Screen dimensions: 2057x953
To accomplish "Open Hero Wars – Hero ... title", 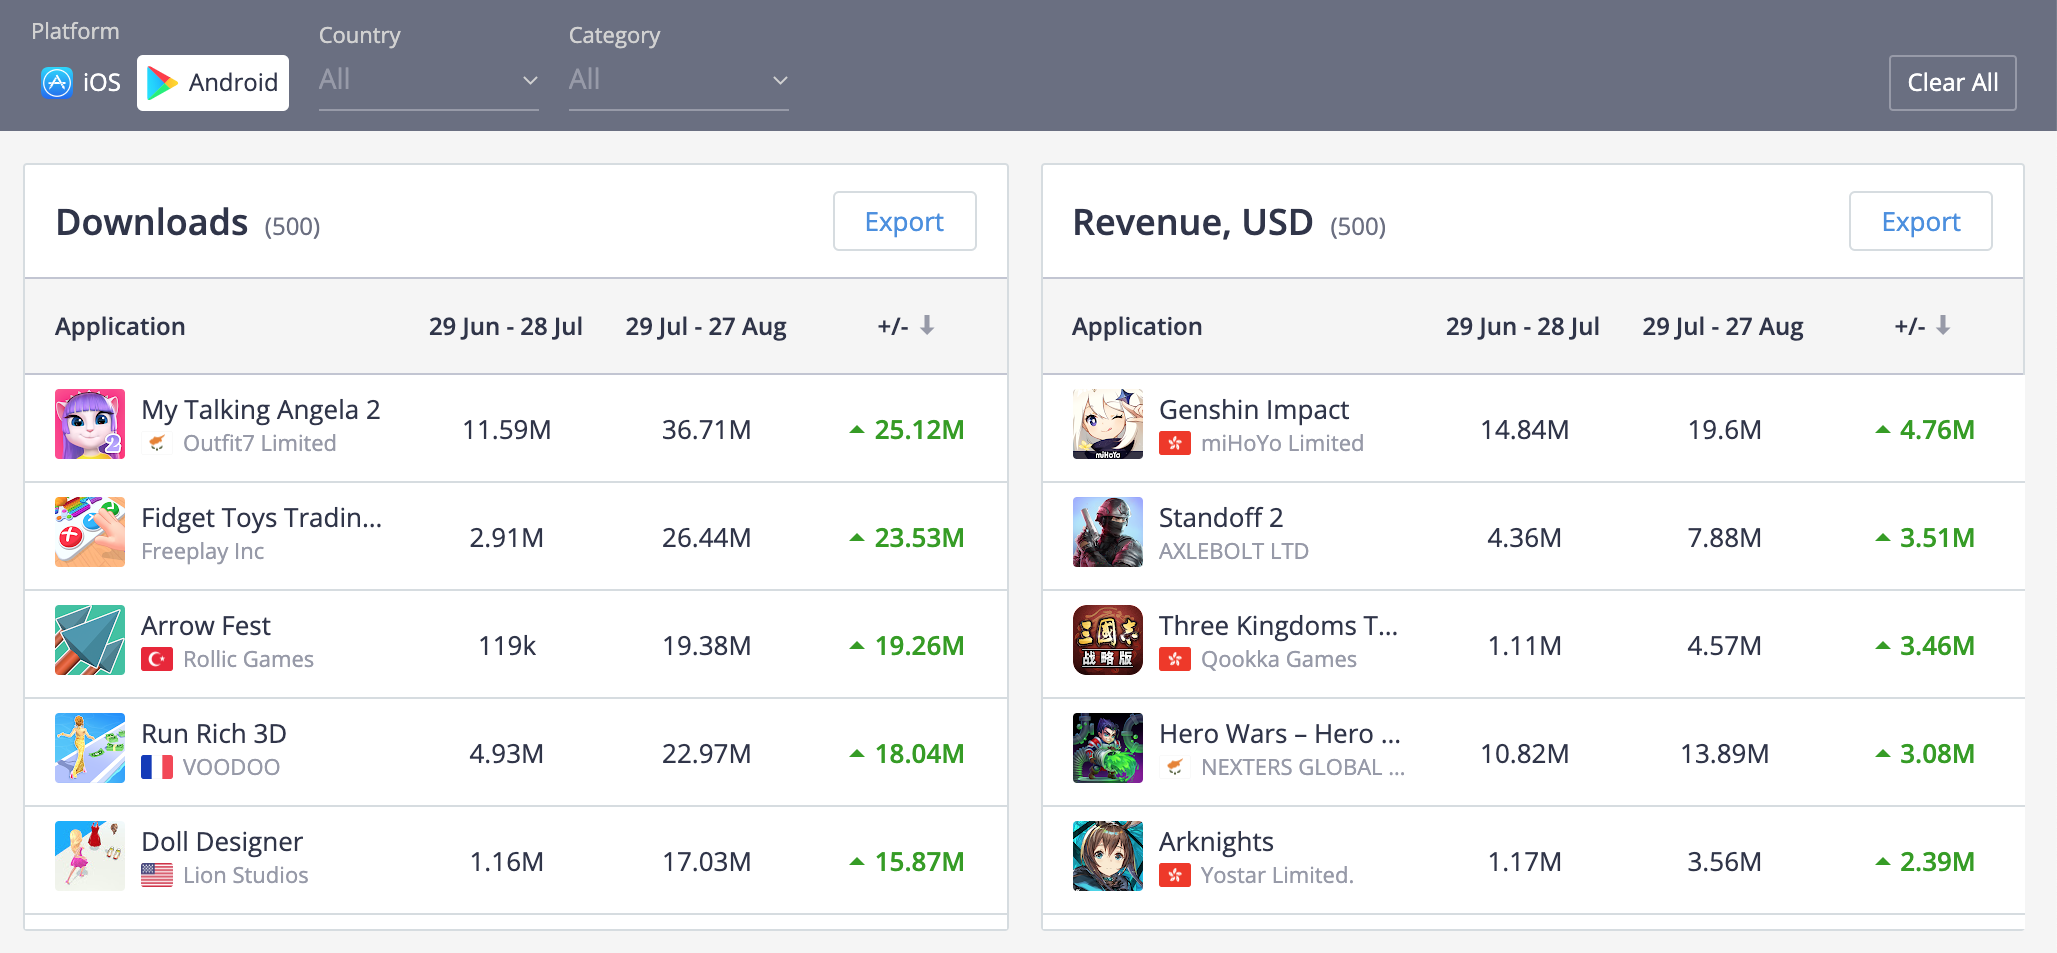I will pos(1280,733).
